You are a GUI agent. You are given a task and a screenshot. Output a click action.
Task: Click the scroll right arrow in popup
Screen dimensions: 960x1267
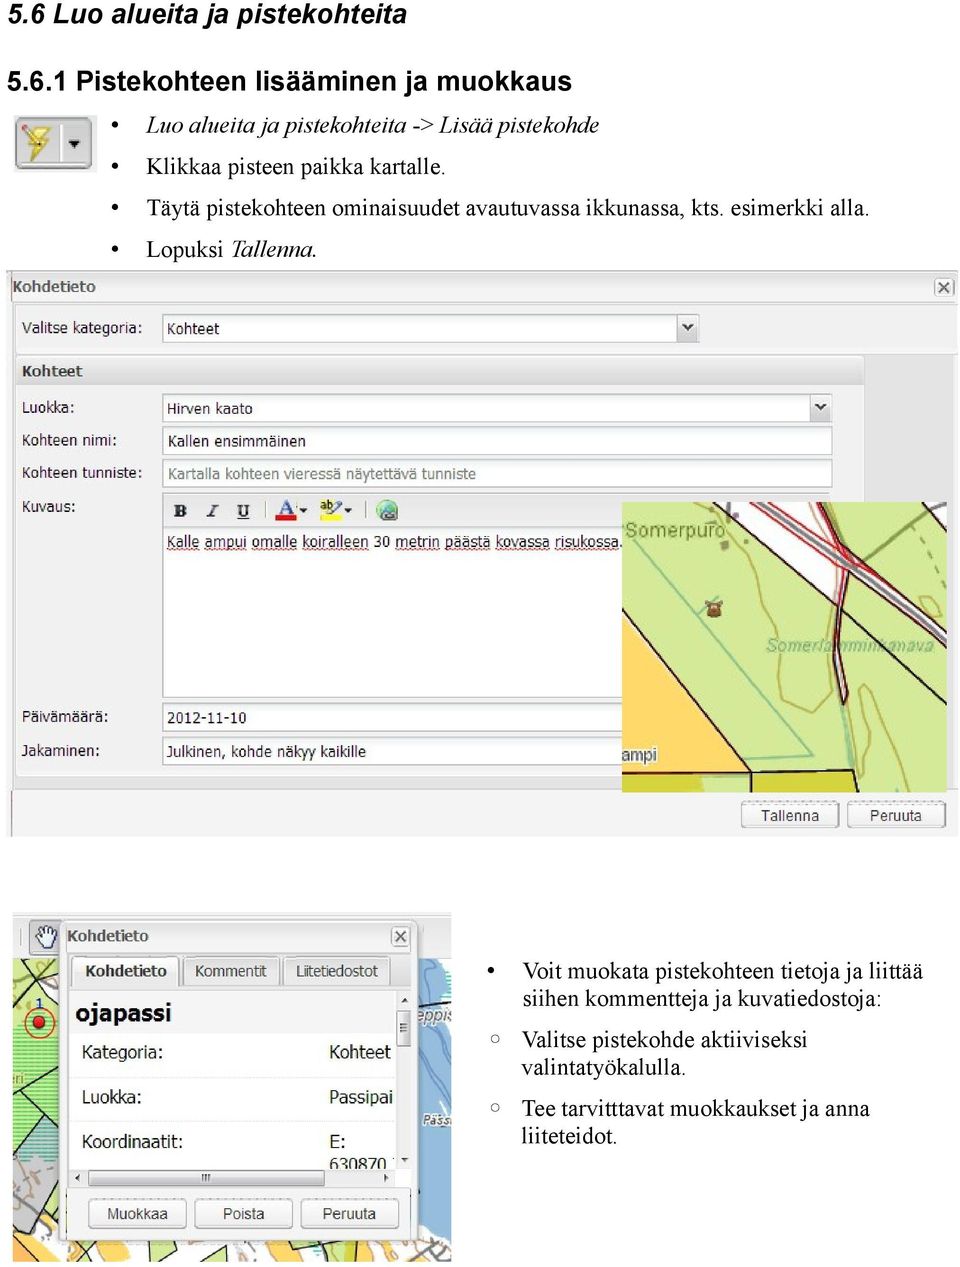[x=387, y=1178]
